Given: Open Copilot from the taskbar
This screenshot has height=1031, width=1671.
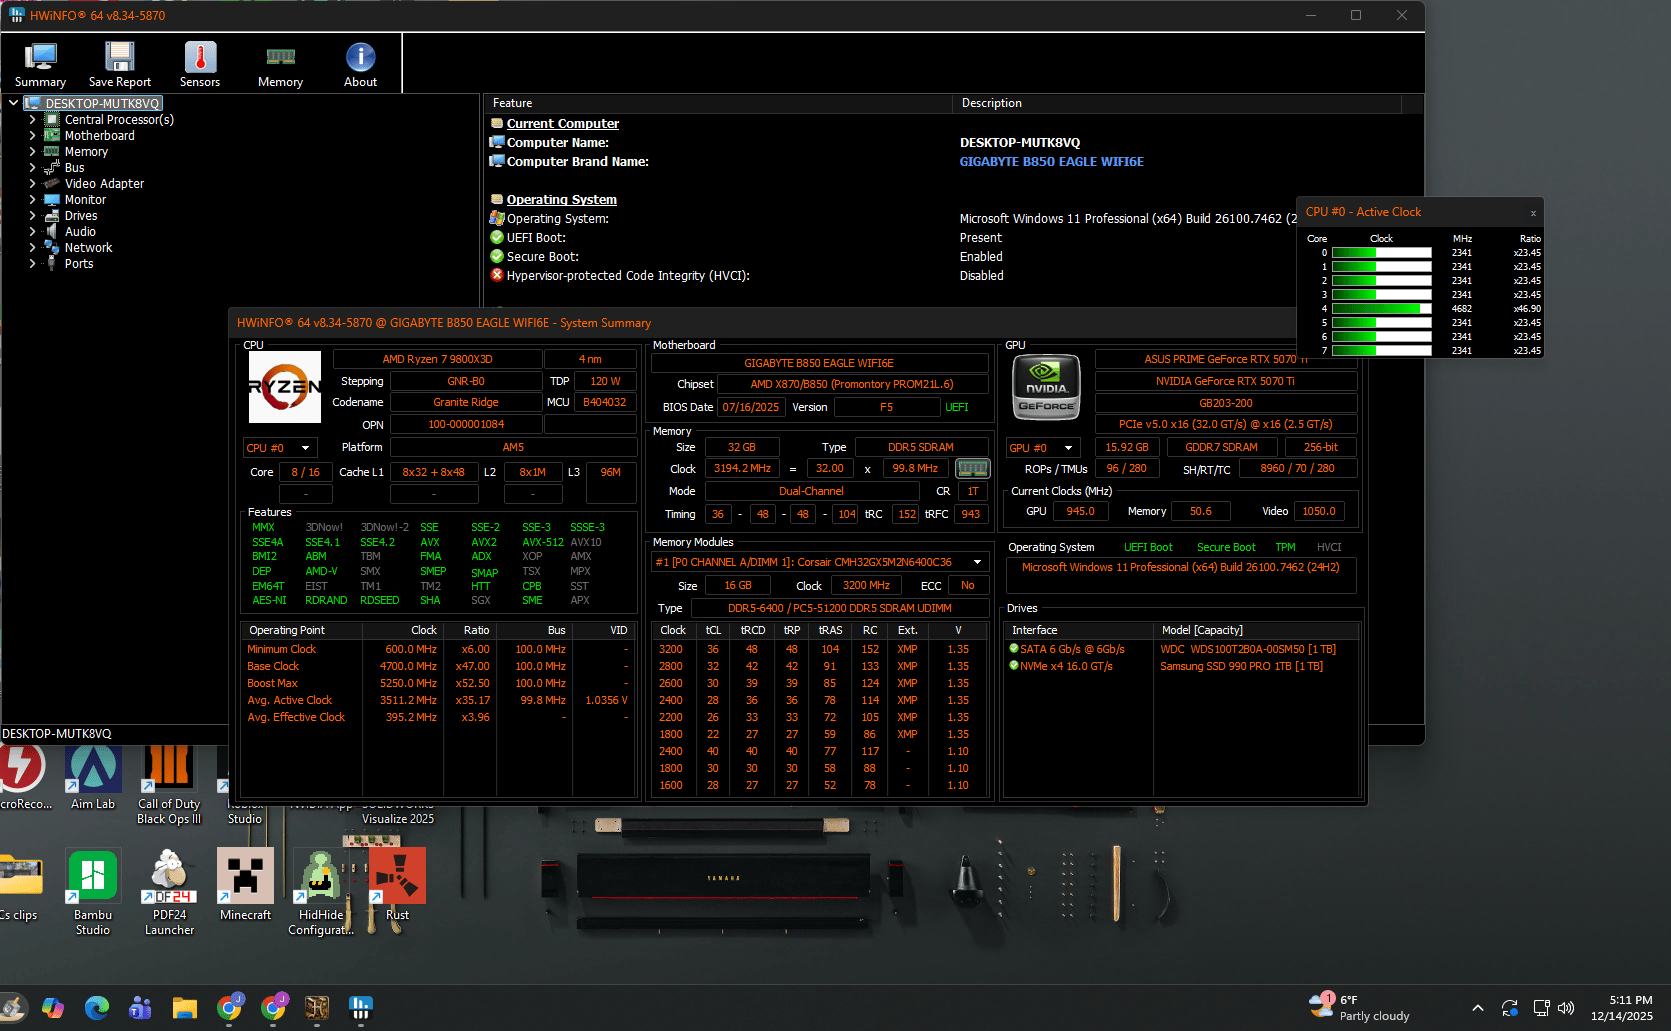Looking at the screenshot, I should [53, 1008].
